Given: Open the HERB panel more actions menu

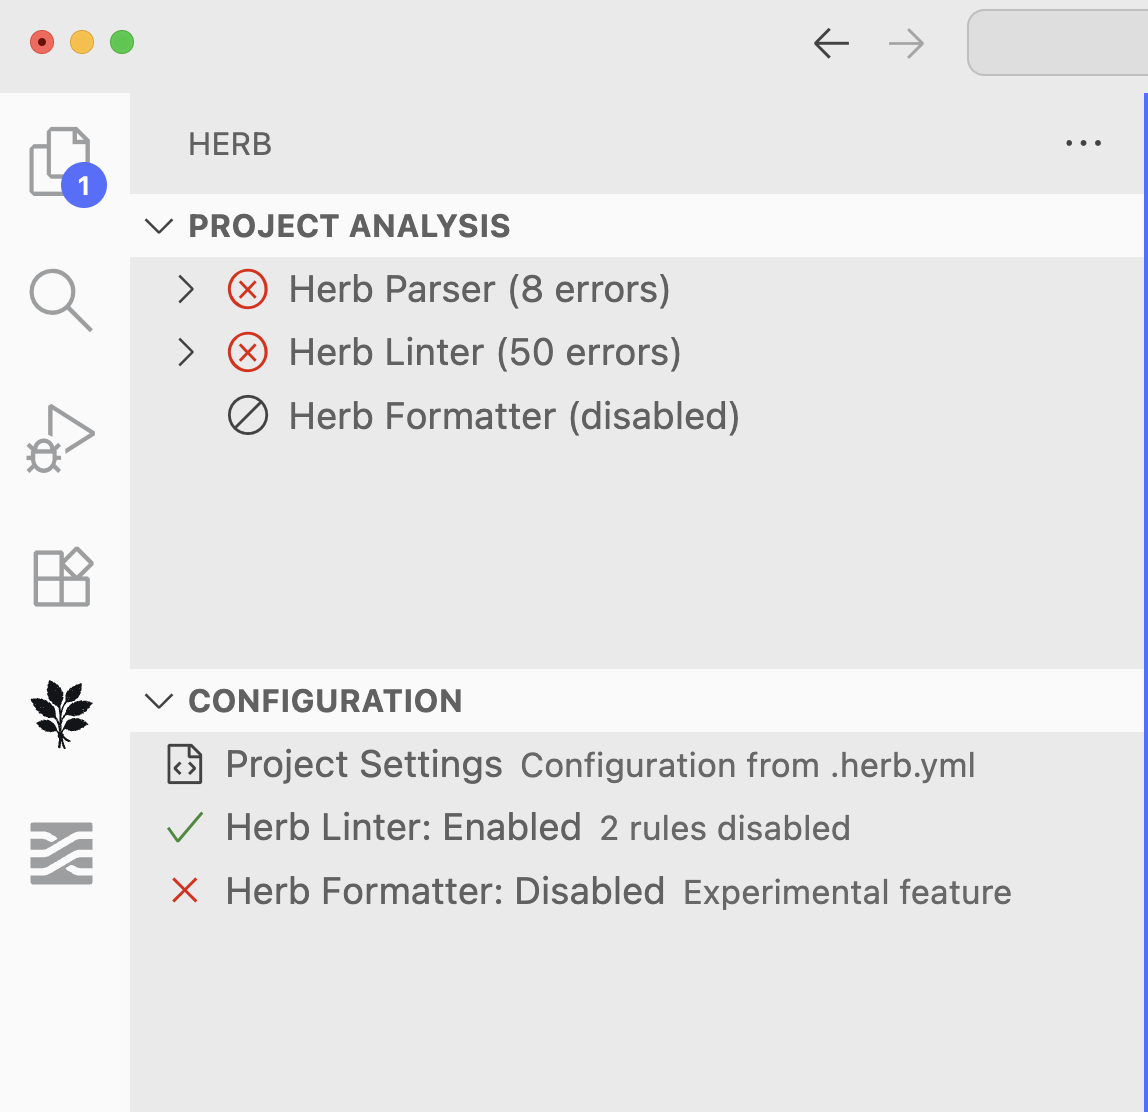Looking at the screenshot, I should [x=1084, y=143].
